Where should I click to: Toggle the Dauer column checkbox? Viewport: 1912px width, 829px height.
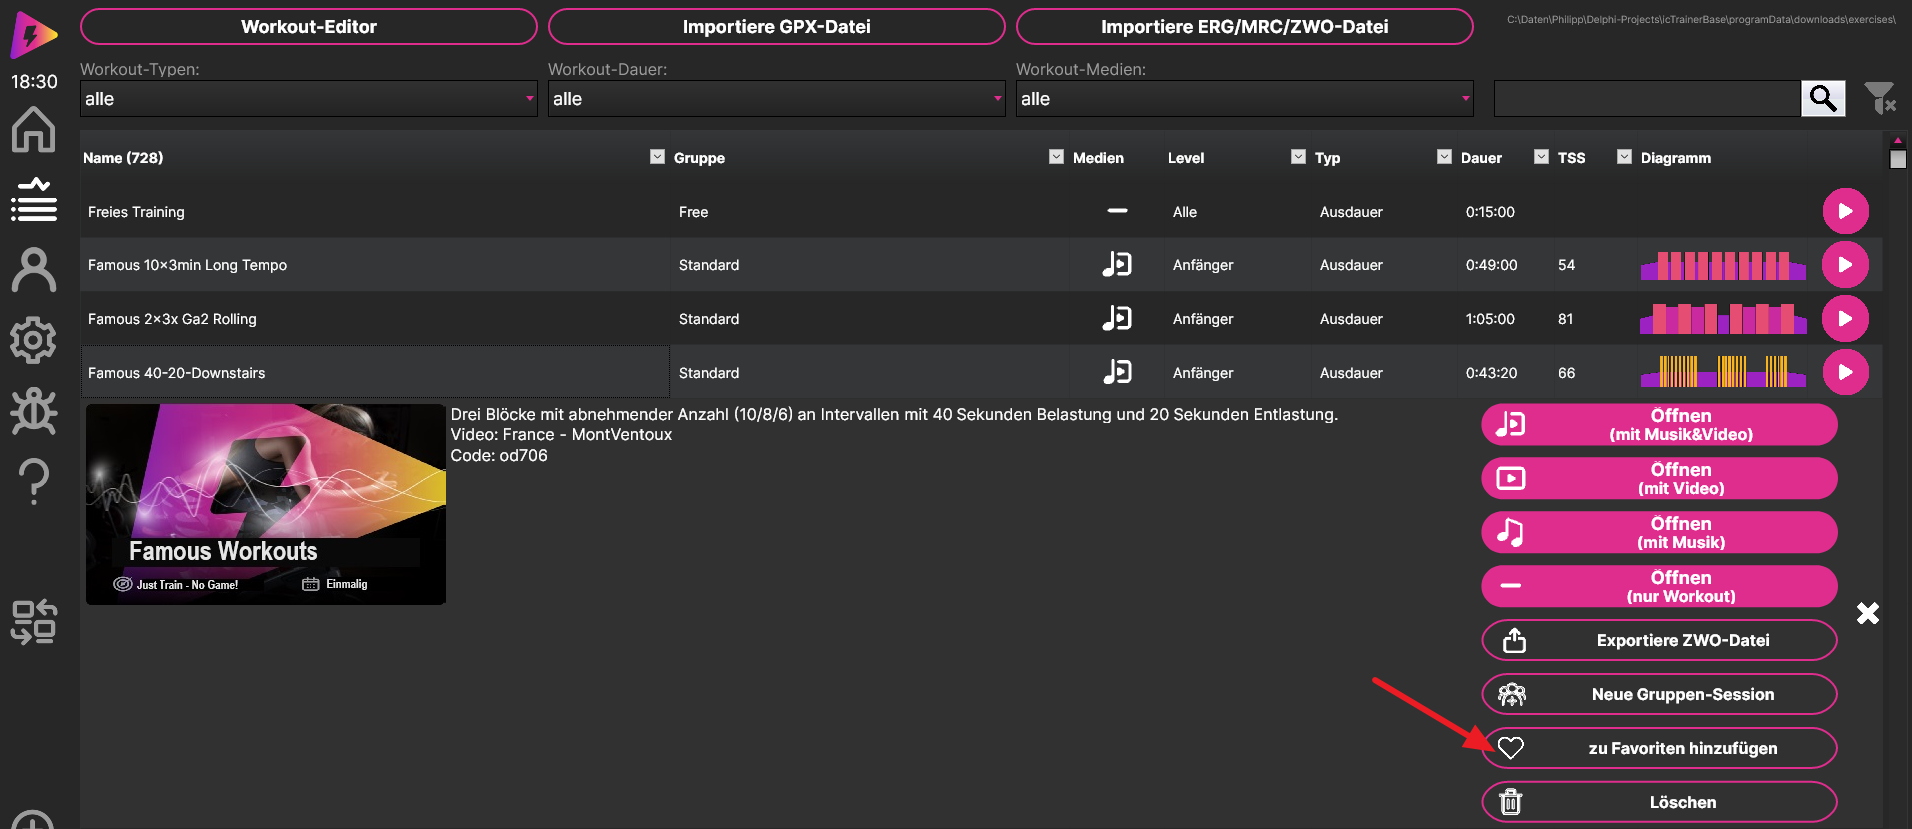point(1444,157)
